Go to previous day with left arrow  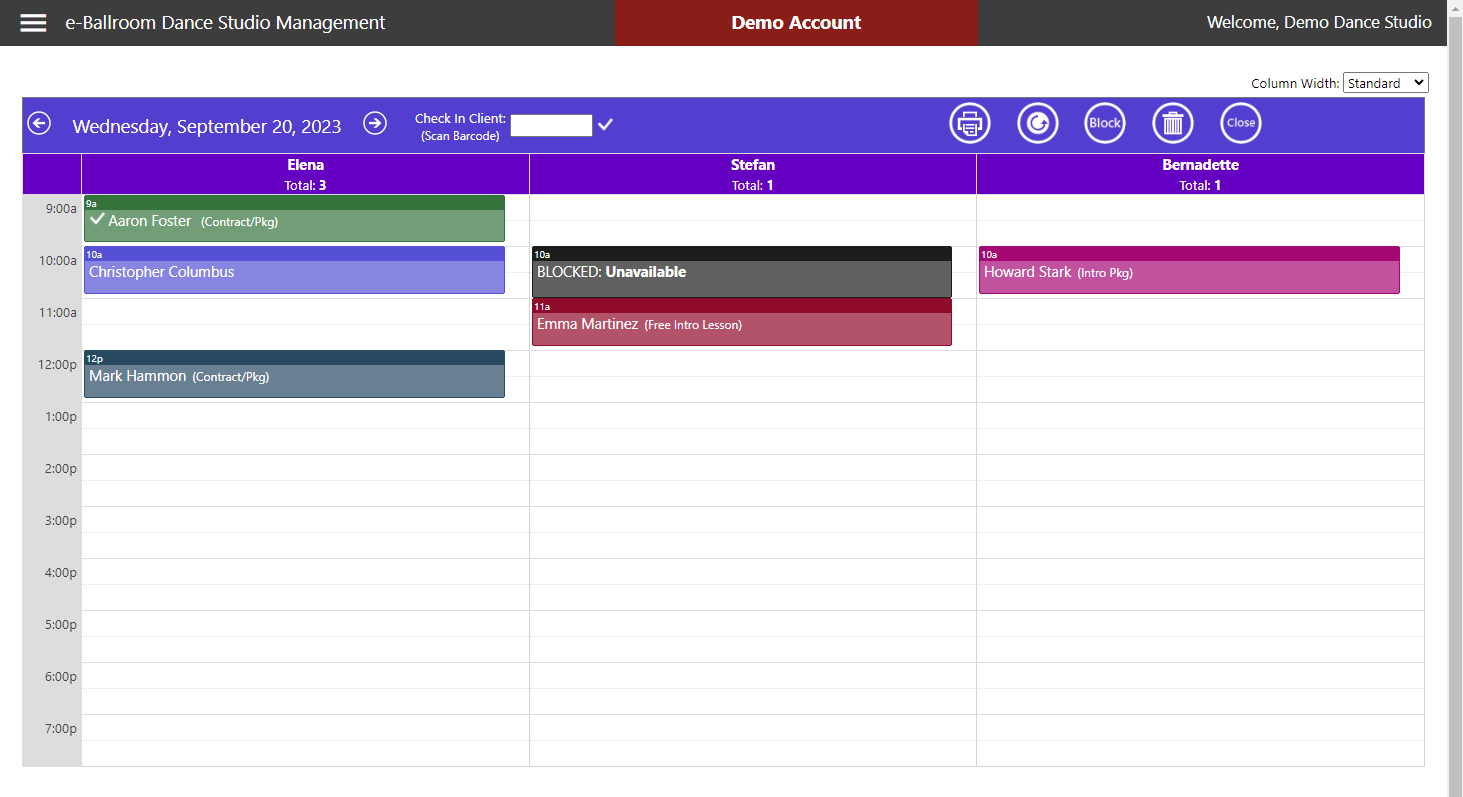point(39,123)
